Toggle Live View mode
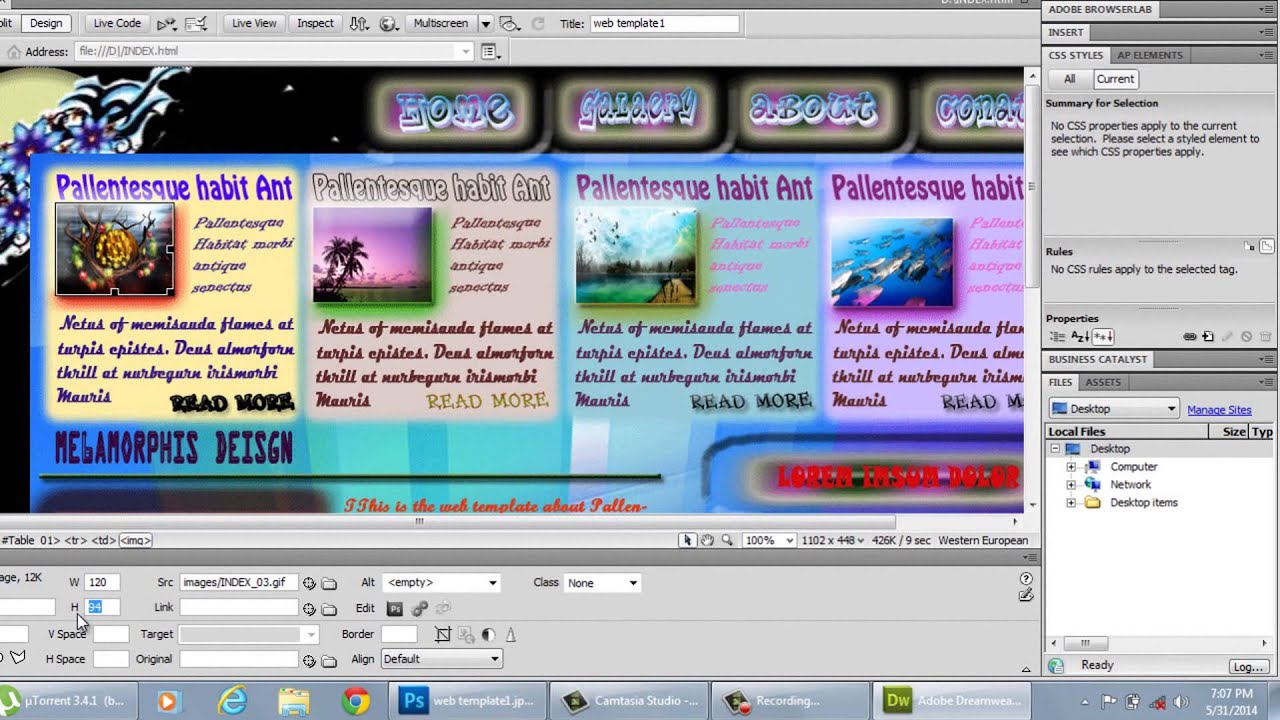Viewport: 1280px width, 720px height. [254, 23]
